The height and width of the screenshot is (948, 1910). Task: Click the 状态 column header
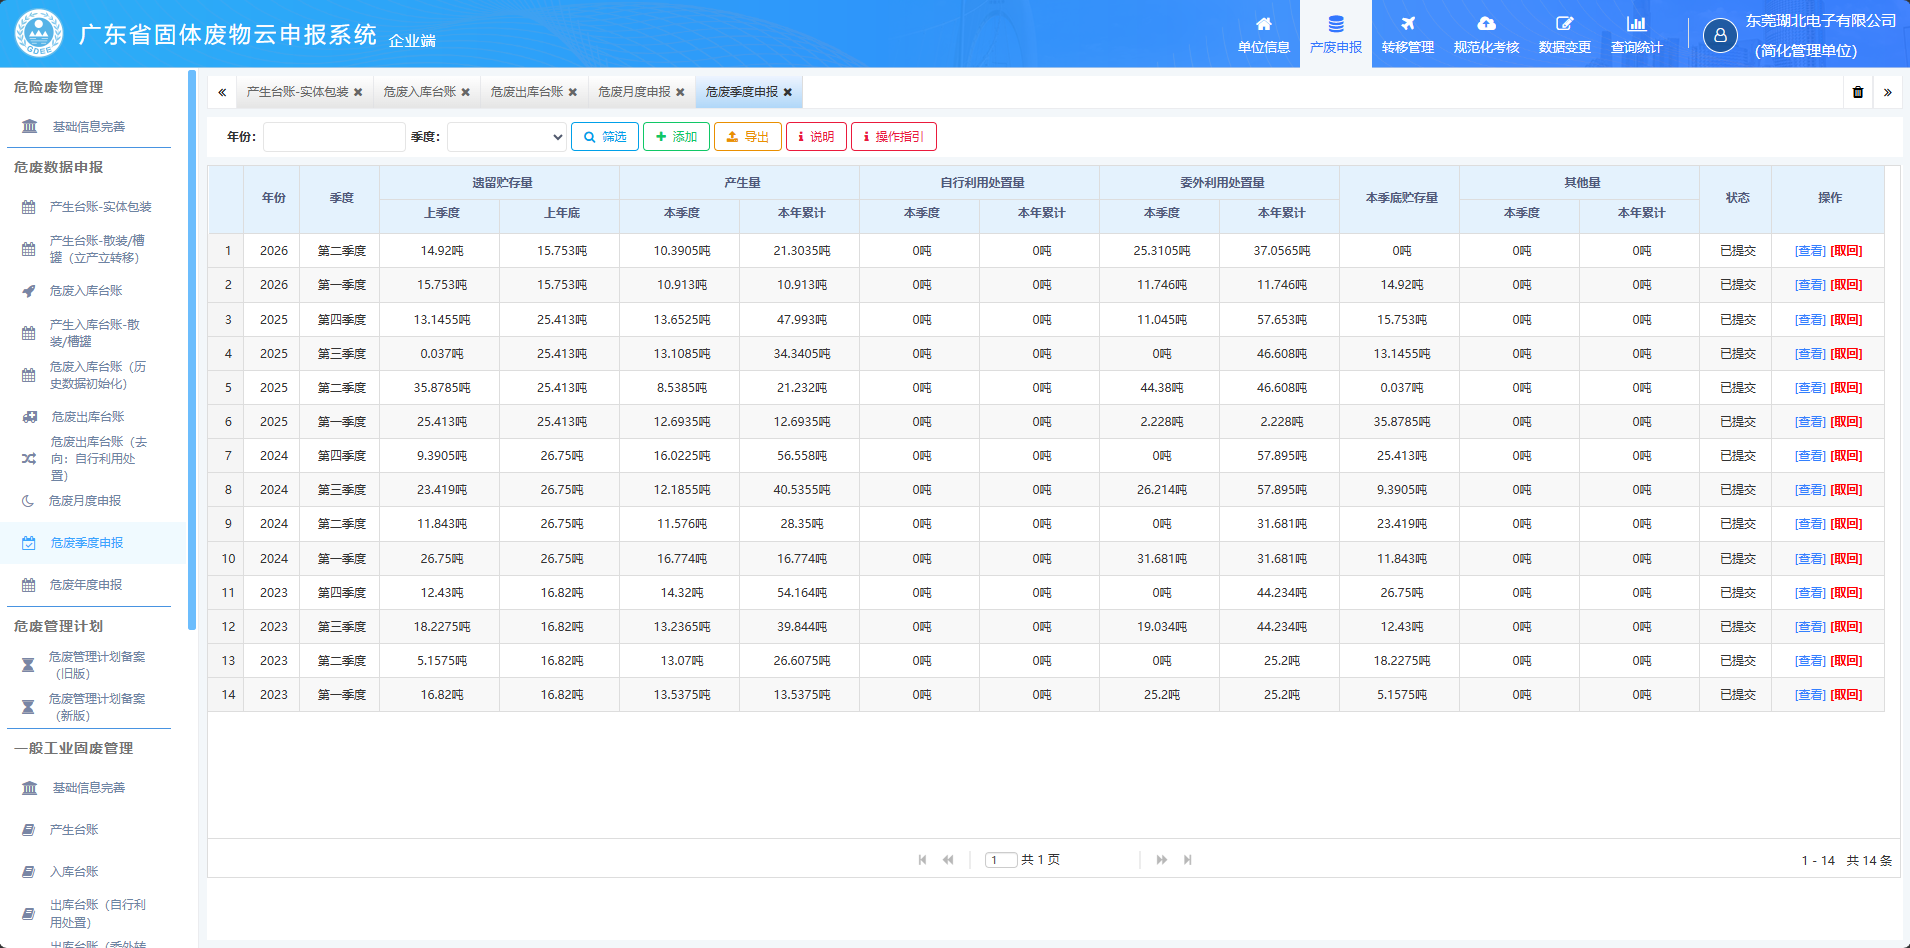click(x=1737, y=198)
